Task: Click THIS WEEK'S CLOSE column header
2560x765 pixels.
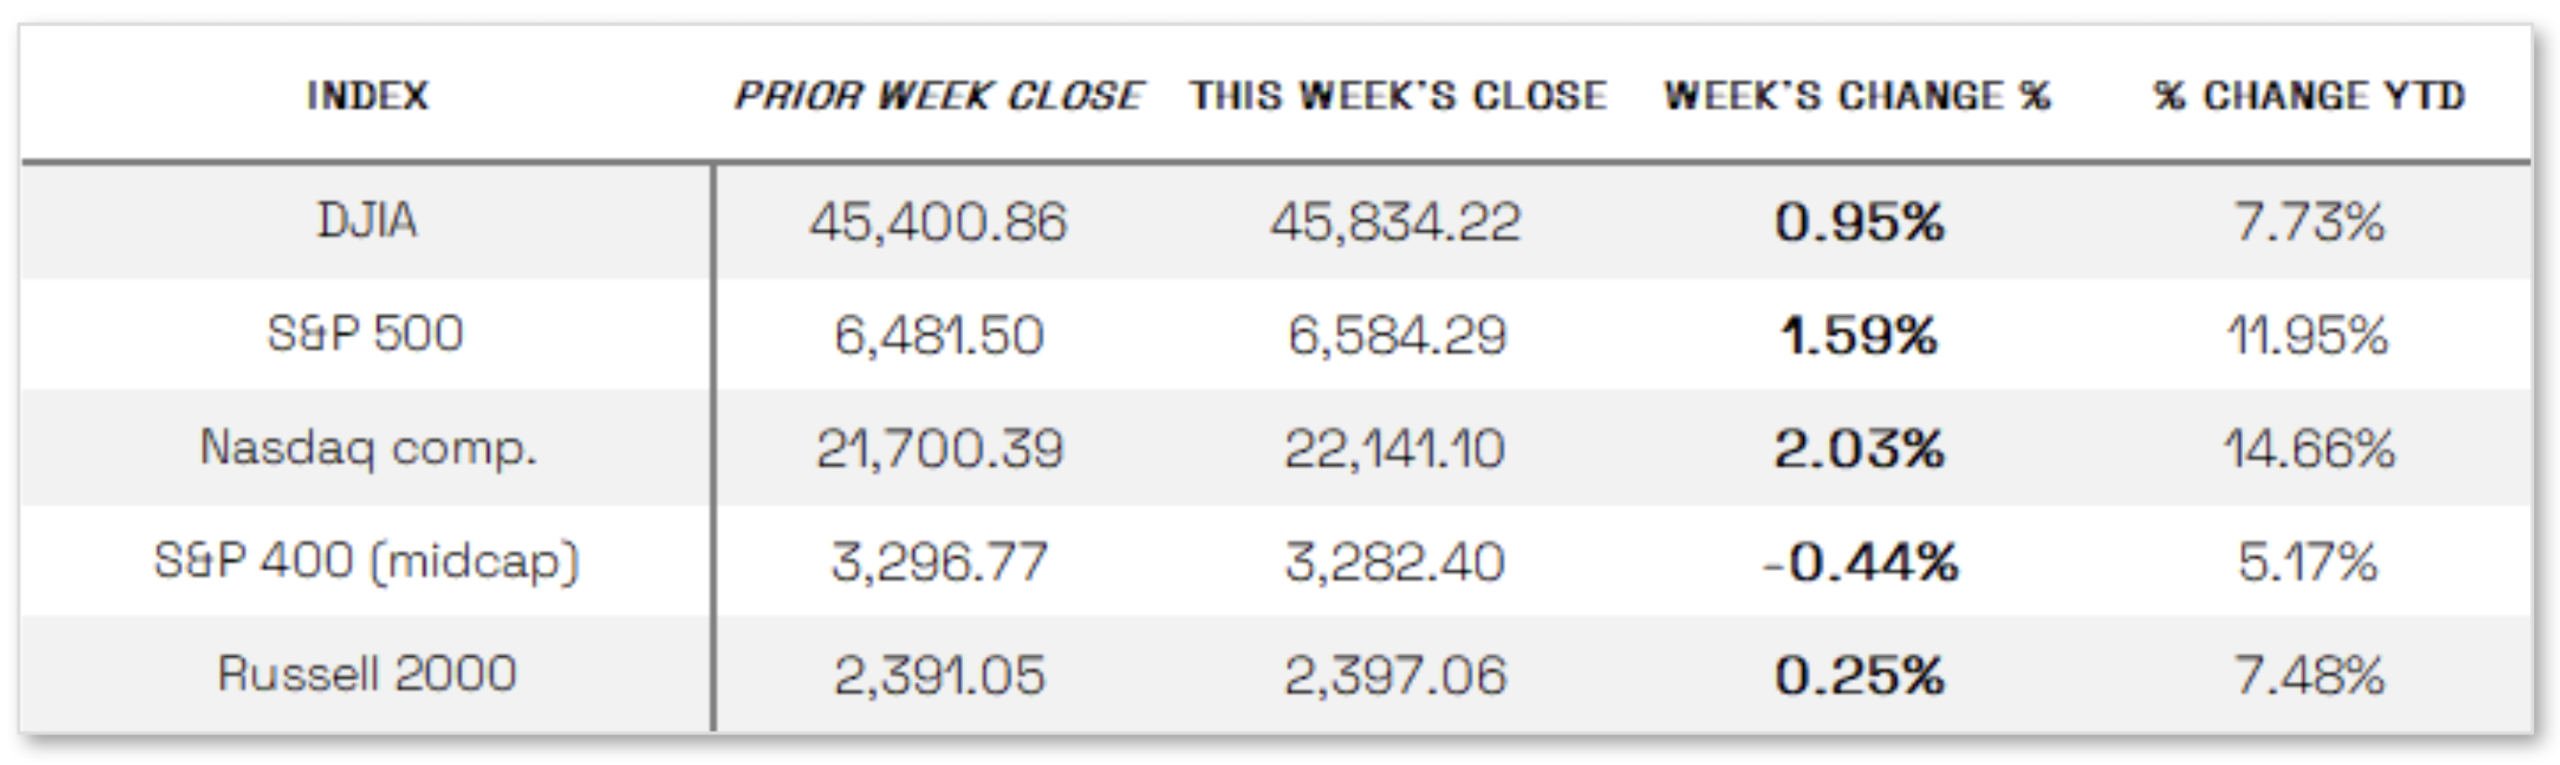Action: click(1397, 96)
